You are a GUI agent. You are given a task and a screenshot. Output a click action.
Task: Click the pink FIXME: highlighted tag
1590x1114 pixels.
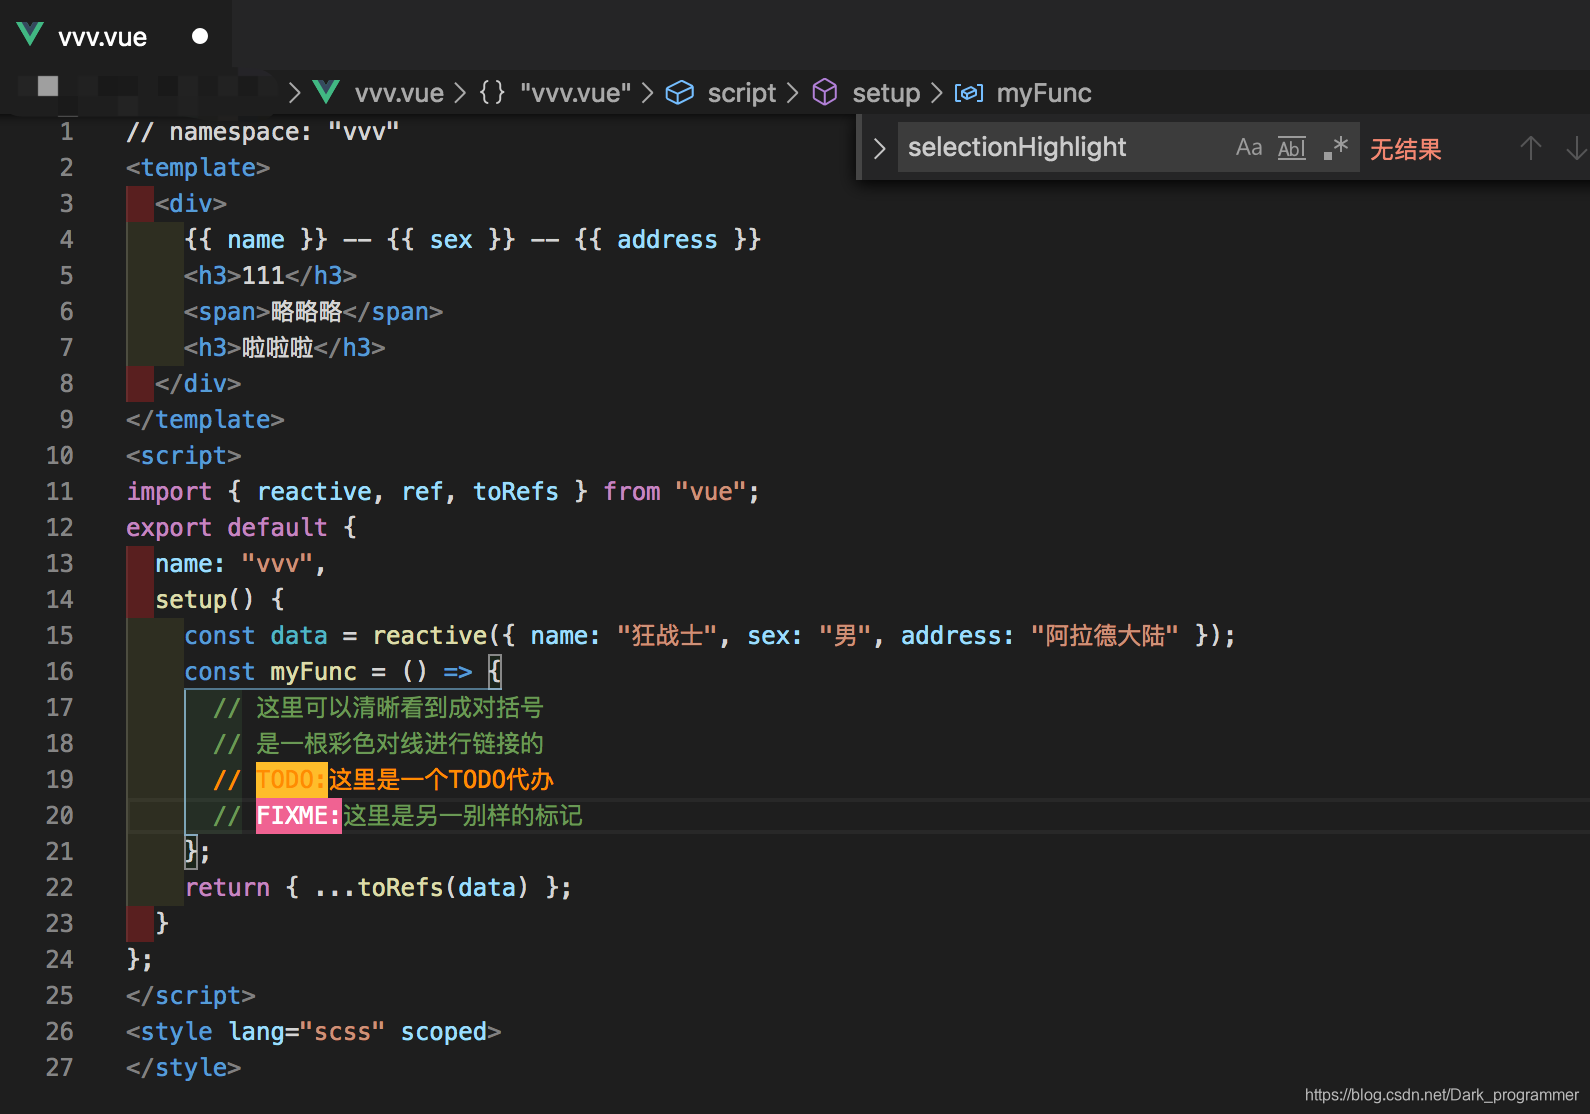point(298,815)
